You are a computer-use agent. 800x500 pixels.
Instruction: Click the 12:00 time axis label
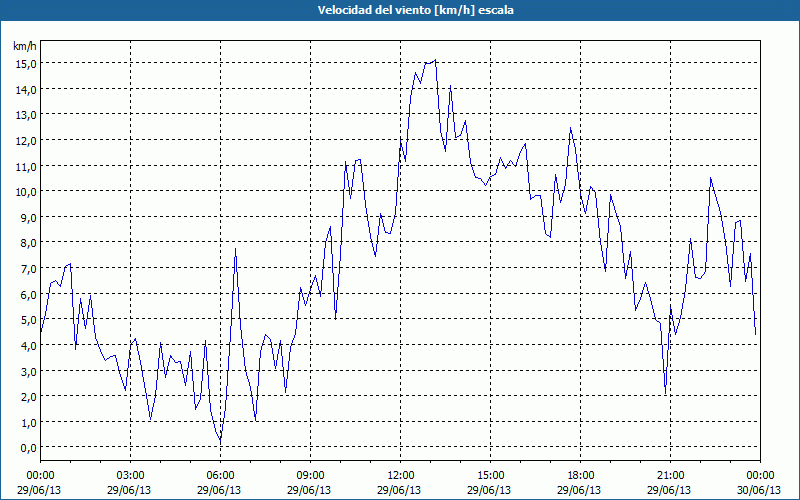tap(401, 476)
